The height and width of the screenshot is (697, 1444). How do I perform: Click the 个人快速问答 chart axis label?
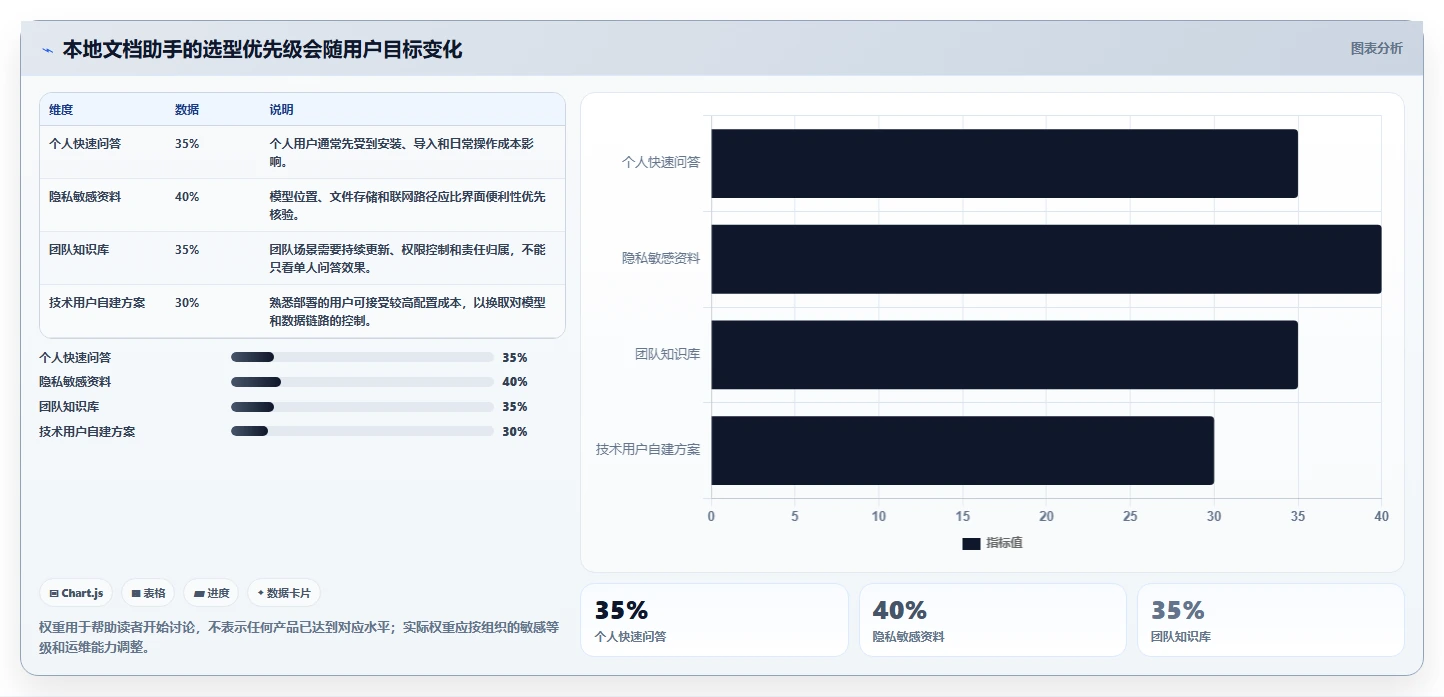pos(661,162)
